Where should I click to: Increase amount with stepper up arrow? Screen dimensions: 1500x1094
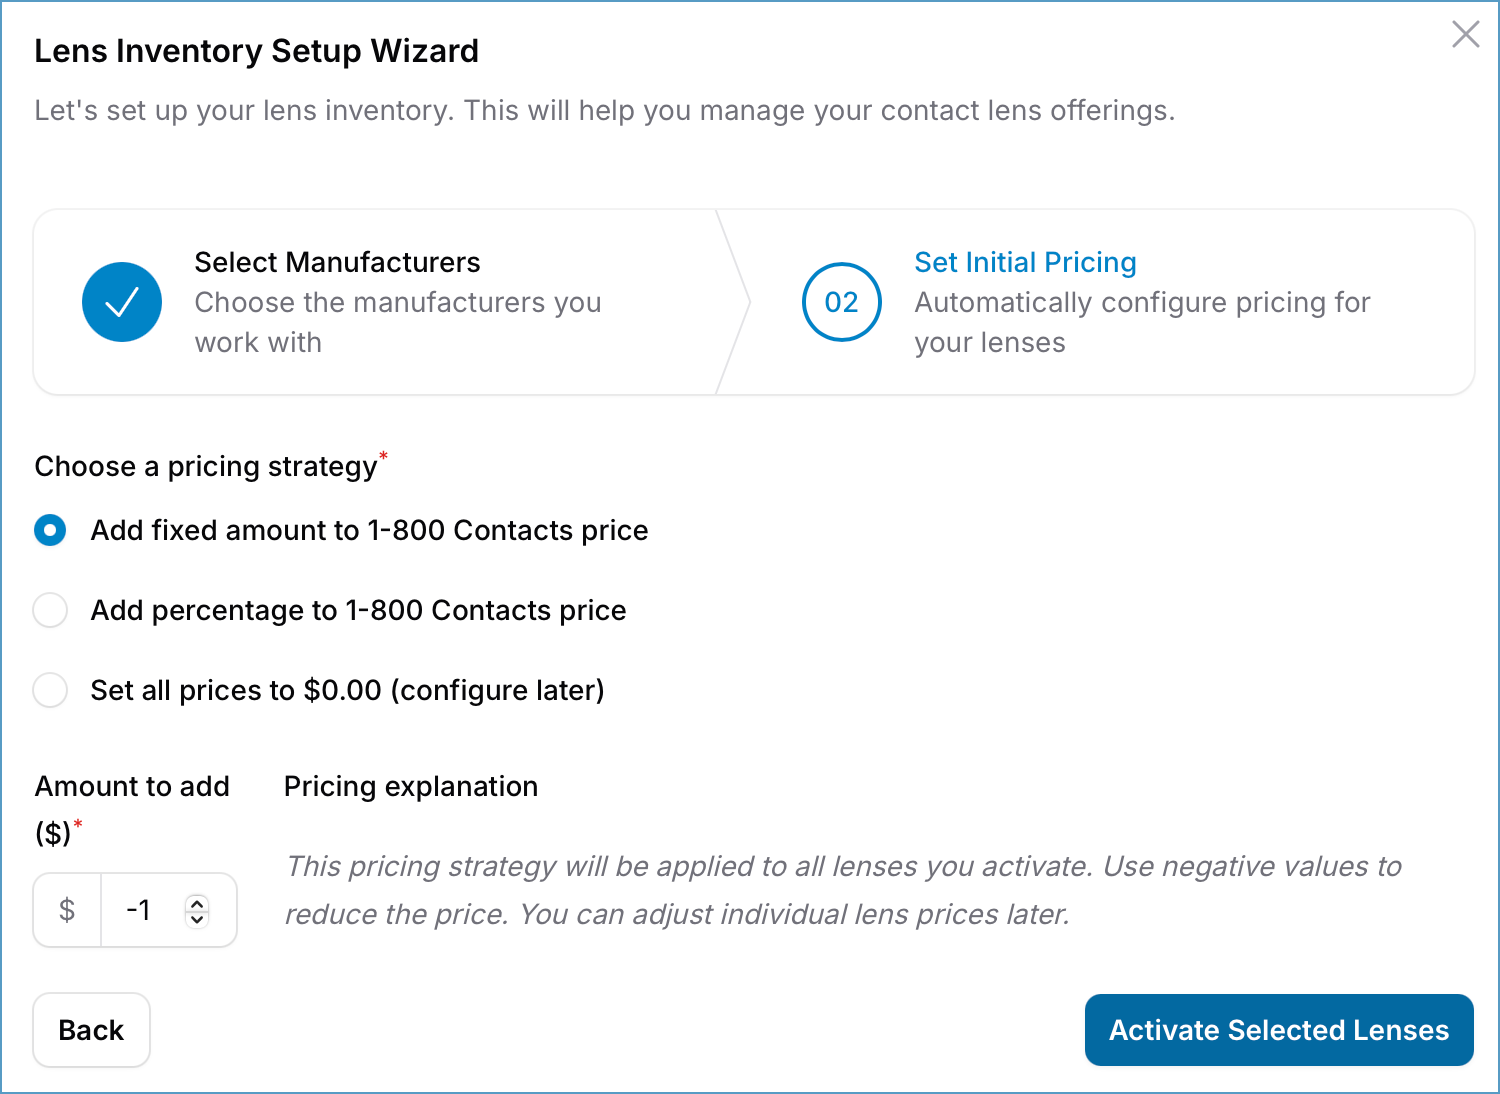pyautogui.click(x=197, y=902)
